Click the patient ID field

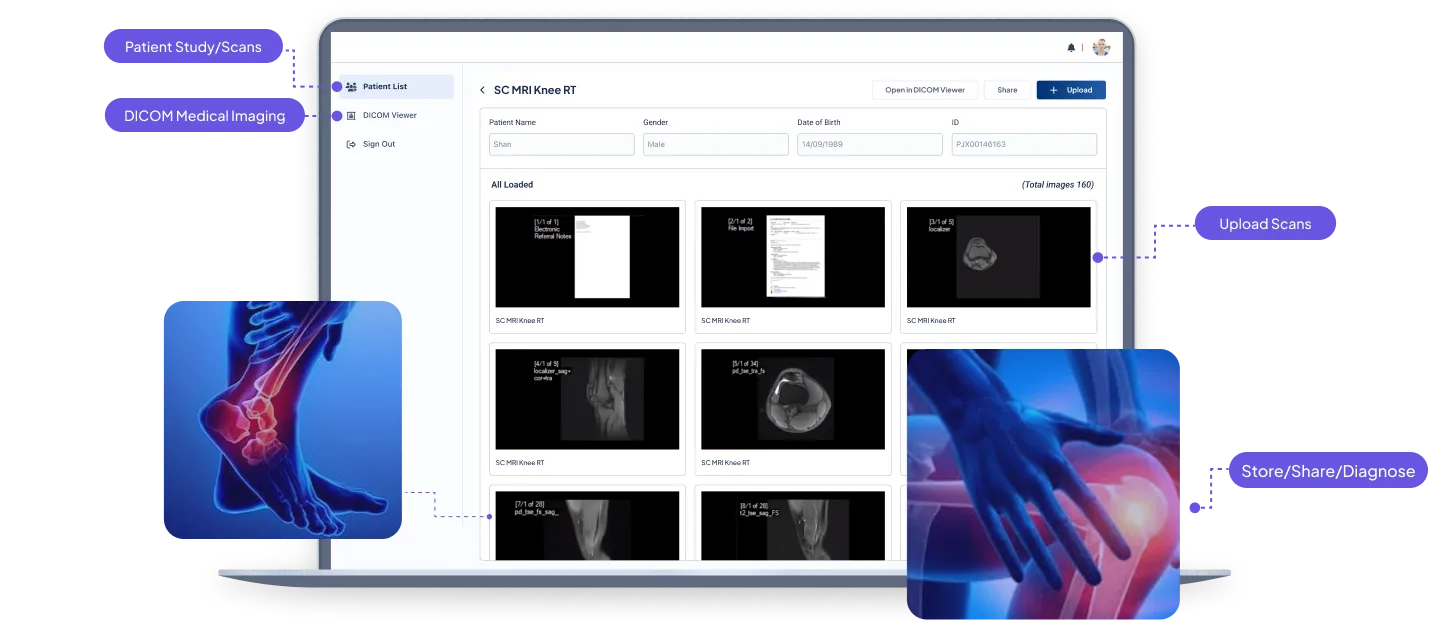tap(1023, 145)
